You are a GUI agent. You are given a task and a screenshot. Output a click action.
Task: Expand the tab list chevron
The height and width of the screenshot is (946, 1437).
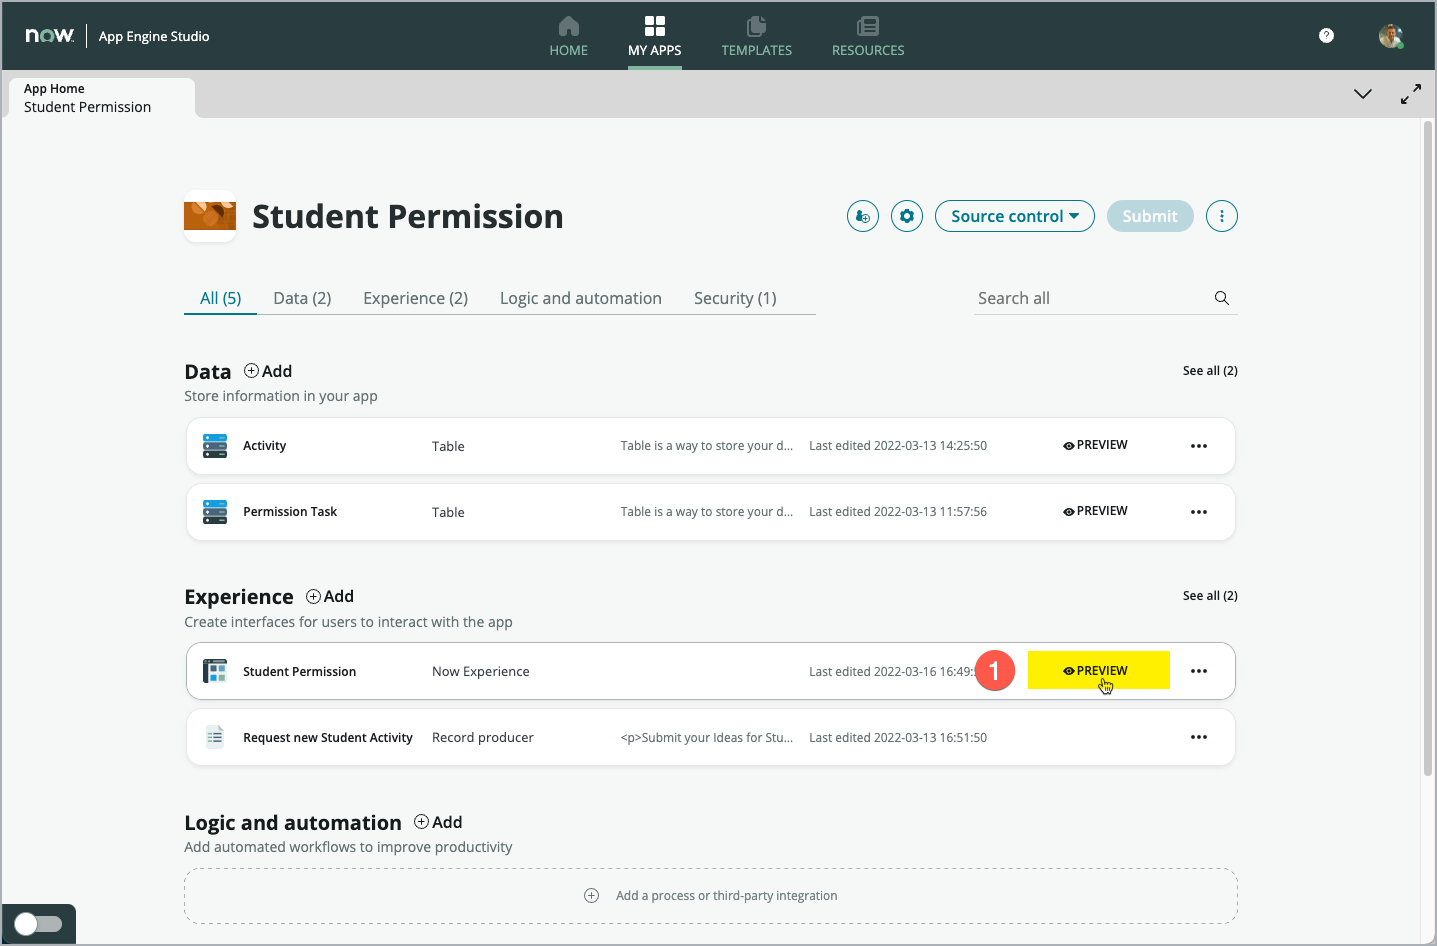click(x=1362, y=94)
